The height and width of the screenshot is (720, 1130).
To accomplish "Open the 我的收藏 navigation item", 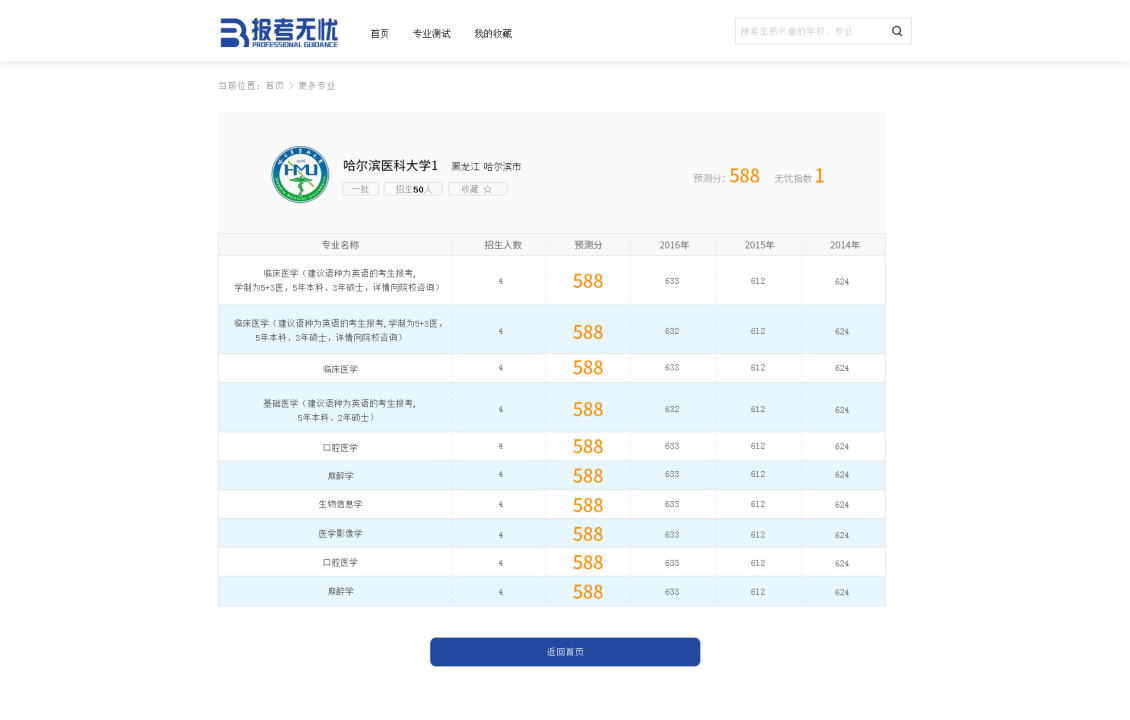I will pos(493,33).
